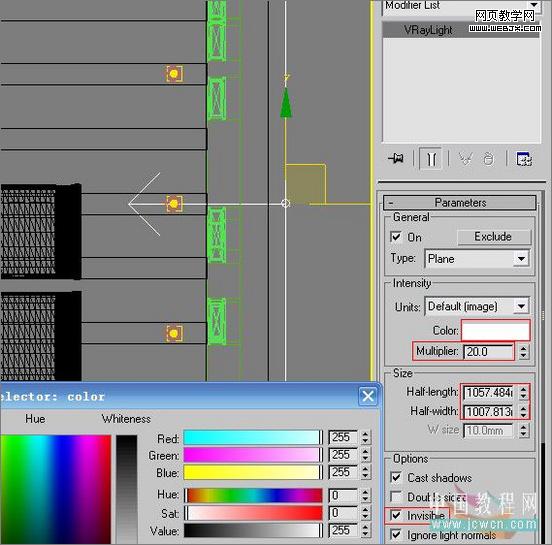The width and height of the screenshot is (552, 545).
Task: Click the Value number field
Action: tap(343, 531)
